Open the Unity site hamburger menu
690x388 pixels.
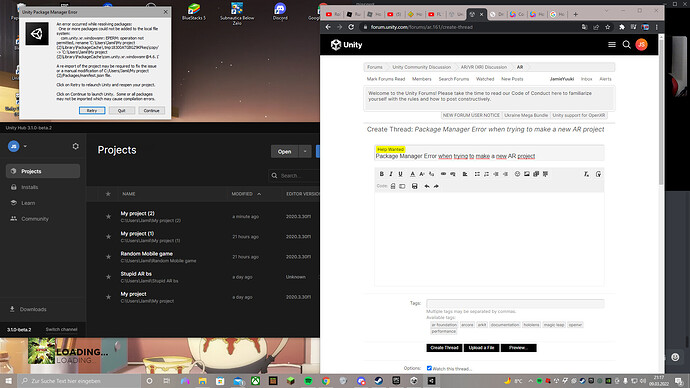[612, 44]
